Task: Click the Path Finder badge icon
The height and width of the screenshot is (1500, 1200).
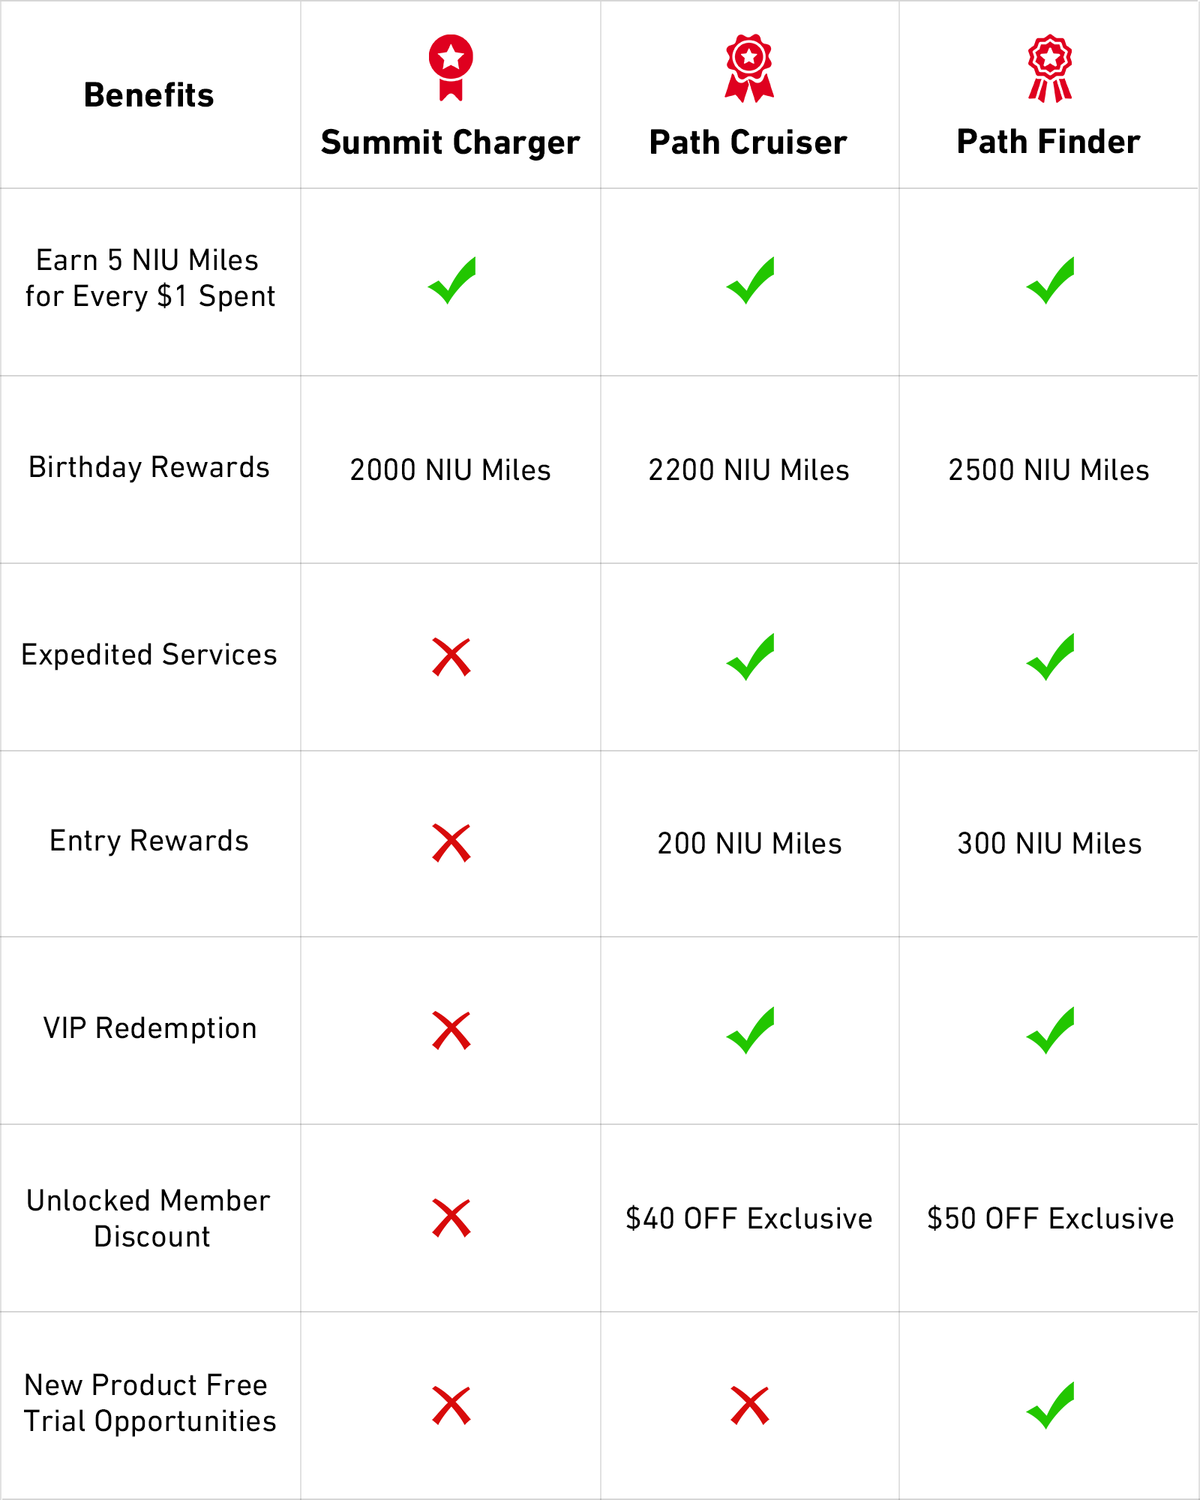Action: point(1050,68)
